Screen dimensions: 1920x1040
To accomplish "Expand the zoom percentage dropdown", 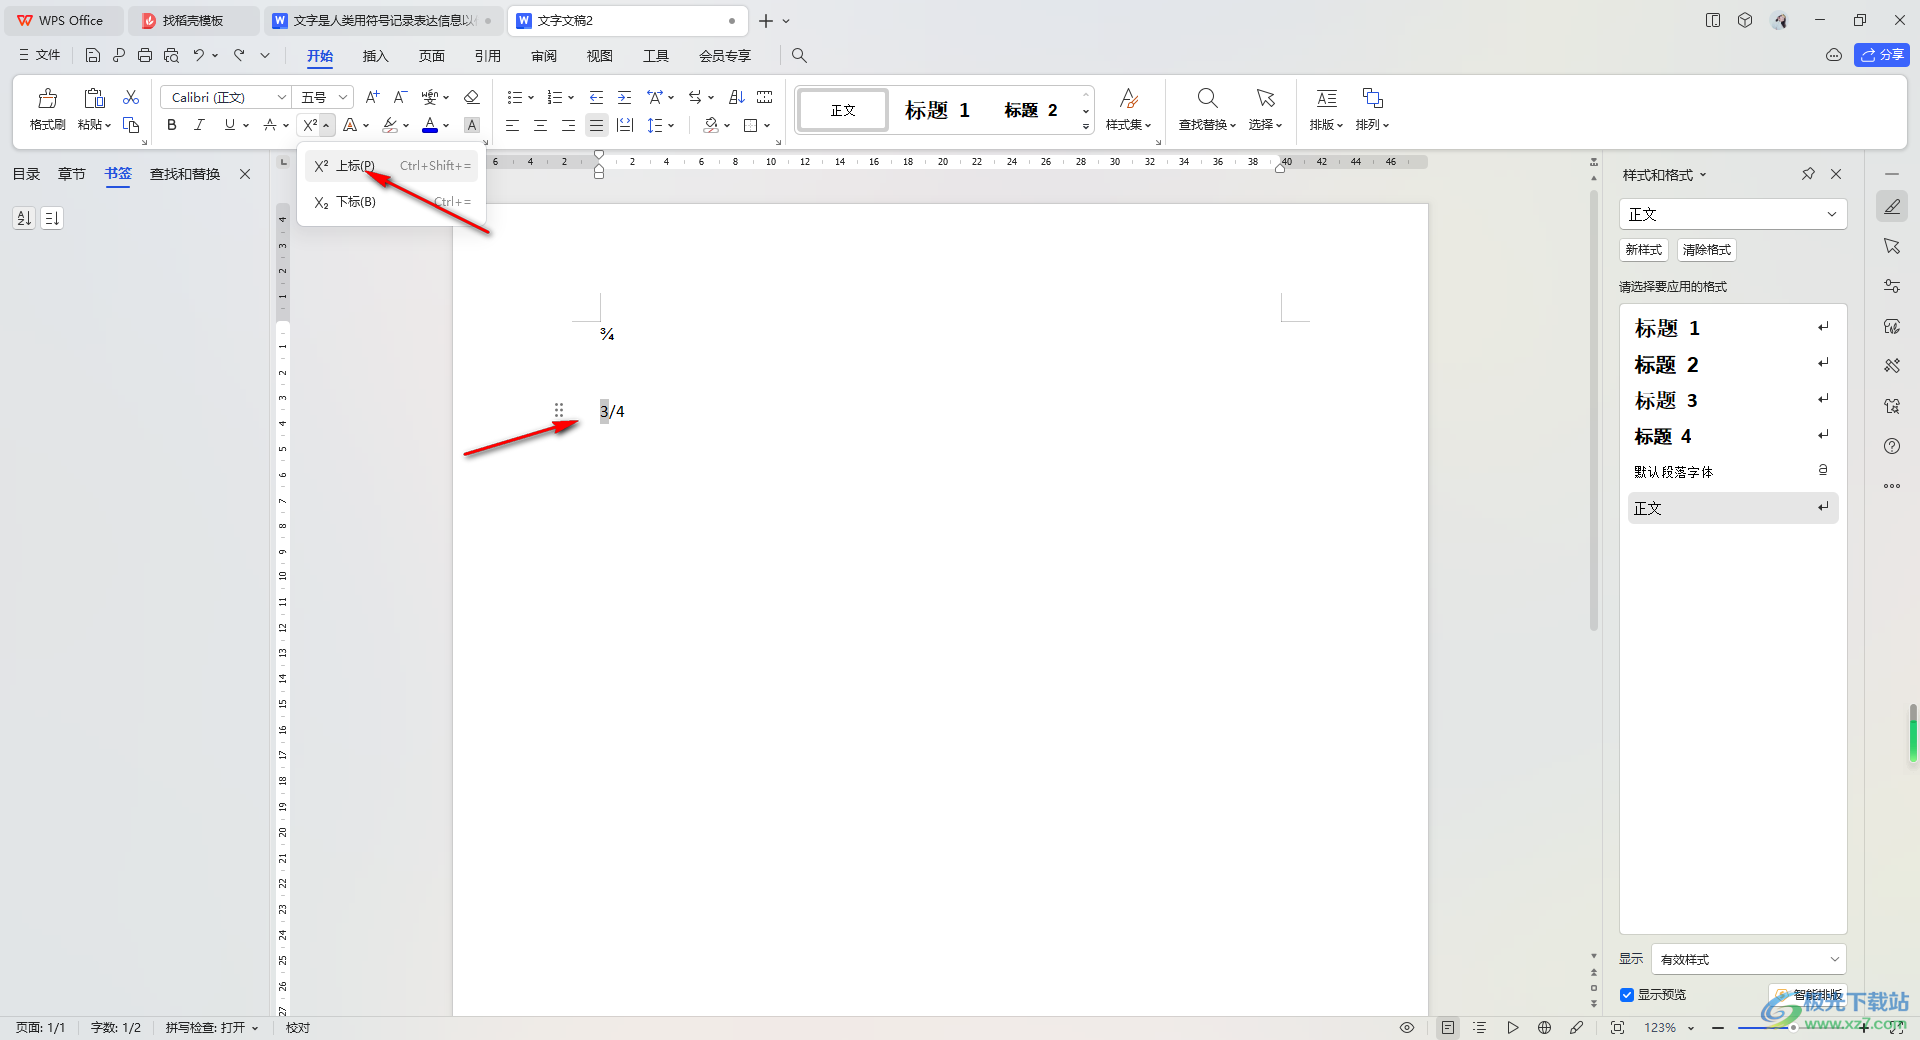I will coord(1691,1028).
